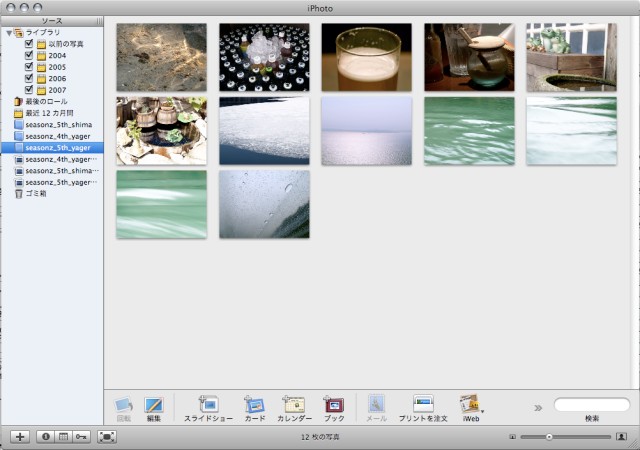Click the カード (Card) icon

(254, 405)
